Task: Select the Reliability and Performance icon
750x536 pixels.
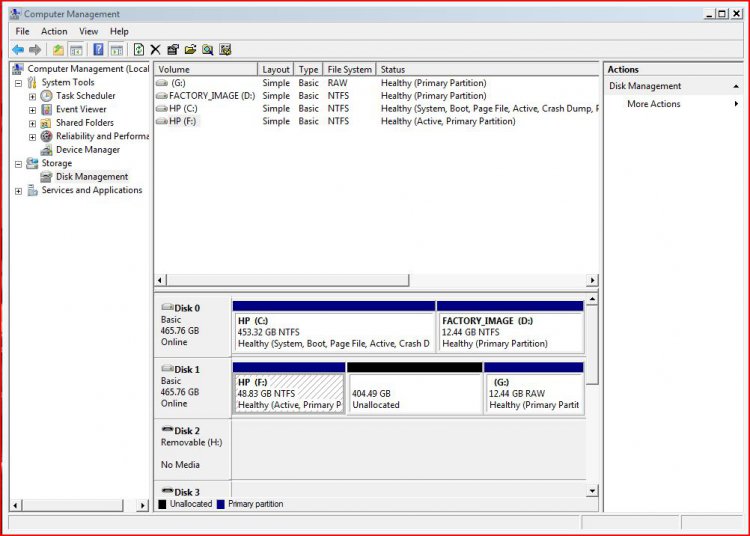Action: [x=46, y=136]
